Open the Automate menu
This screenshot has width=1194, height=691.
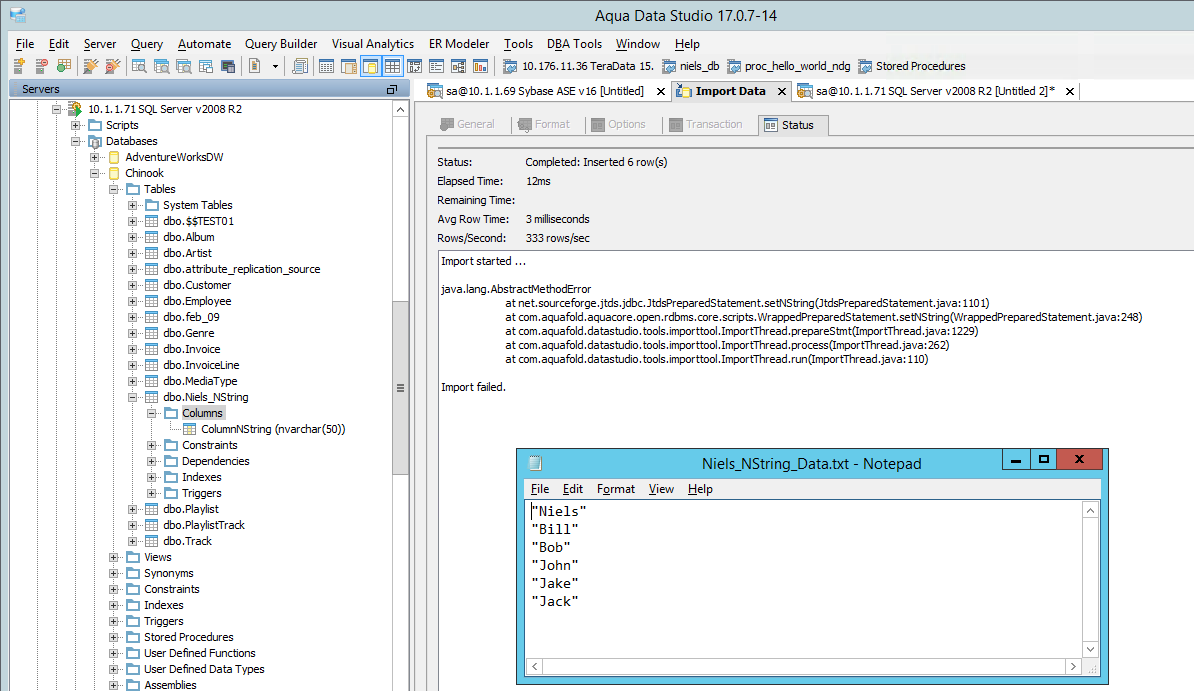click(204, 44)
